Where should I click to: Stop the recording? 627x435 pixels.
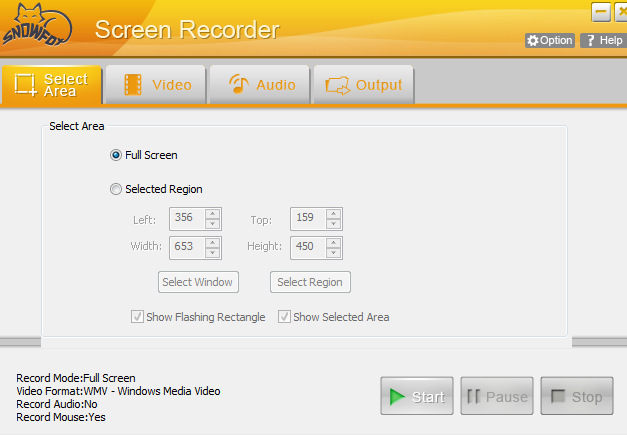(577, 396)
